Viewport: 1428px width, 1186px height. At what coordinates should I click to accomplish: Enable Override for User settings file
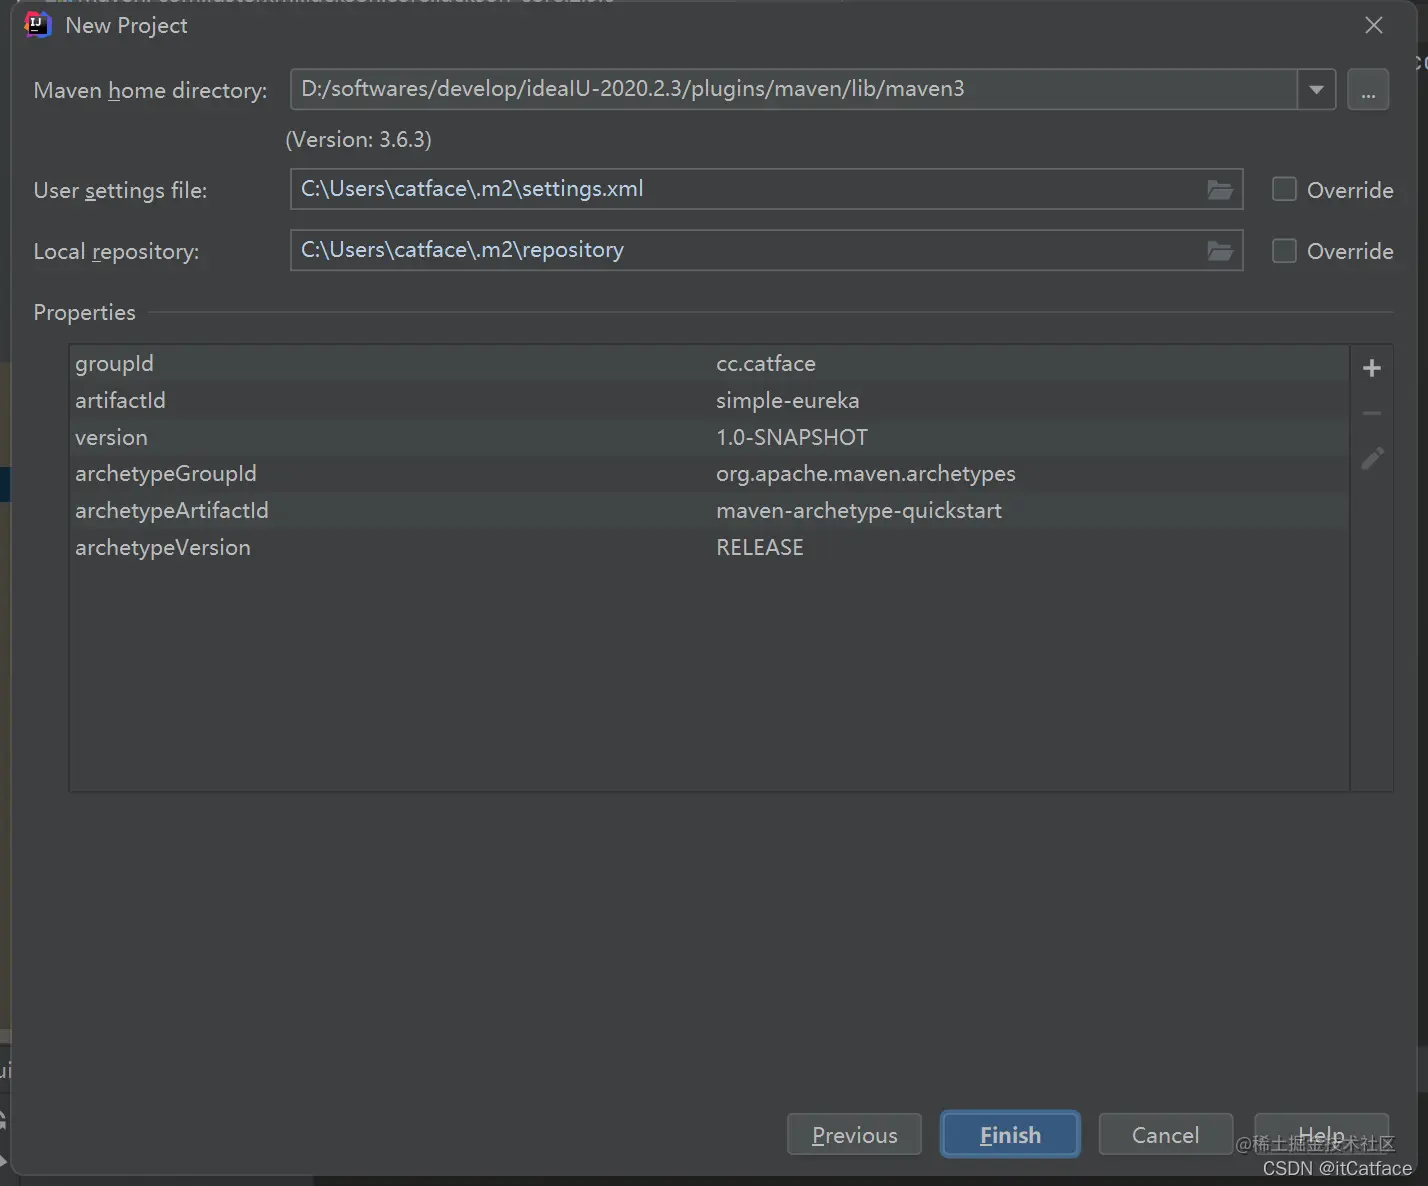pyautogui.click(x=1284, y=189)
